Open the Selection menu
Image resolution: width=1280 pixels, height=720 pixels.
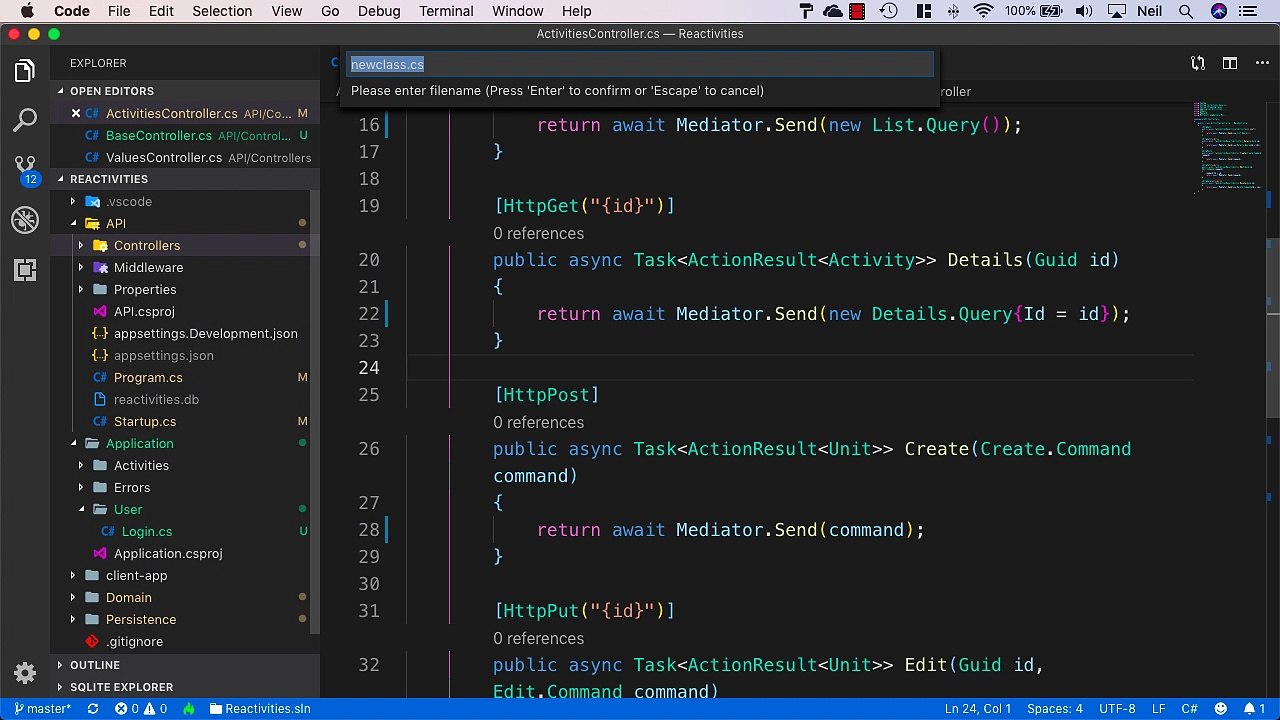[x=222, y=11]
